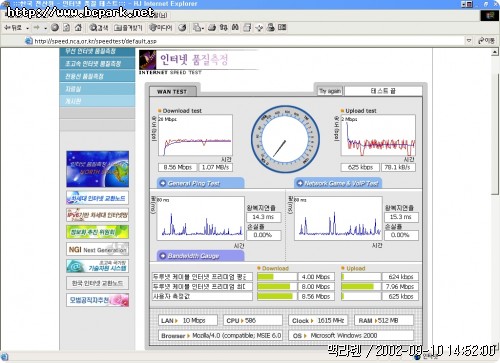Click the 78.1 kB/s upload value
Screen dimensions: 500x363
(x=398, y=167)
